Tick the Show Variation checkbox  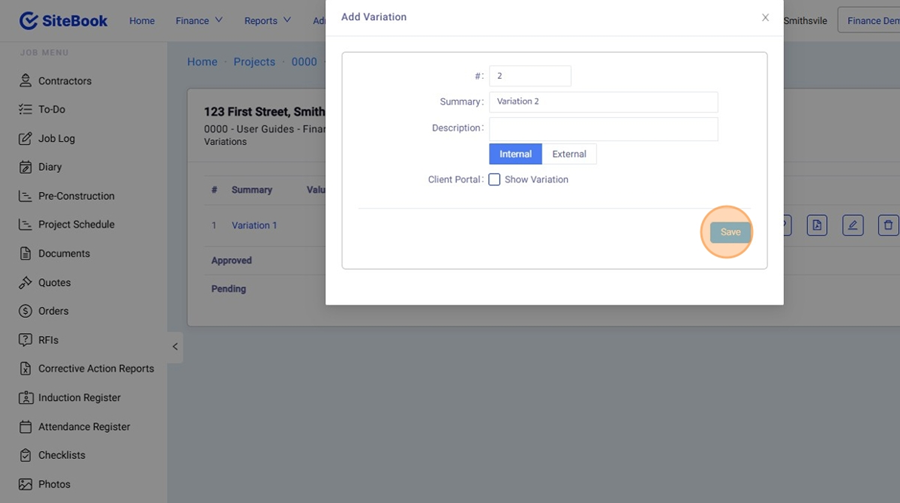[494, 180]
